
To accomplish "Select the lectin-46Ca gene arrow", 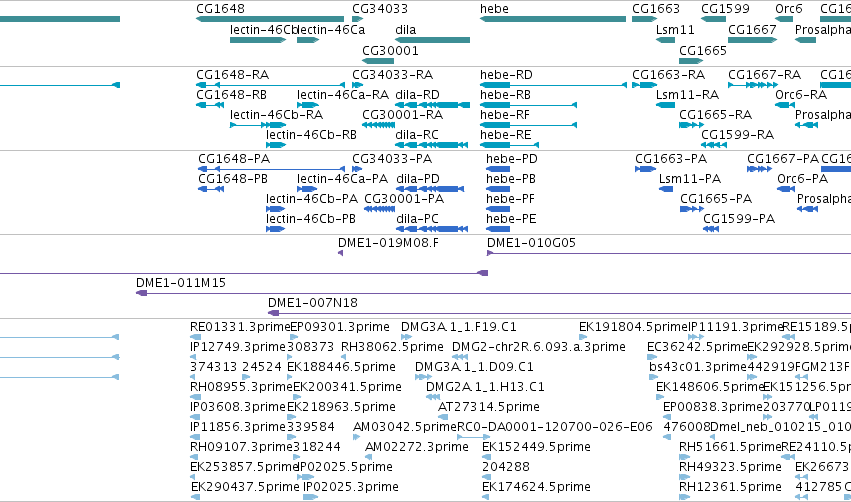I will [x=308, y=40].
